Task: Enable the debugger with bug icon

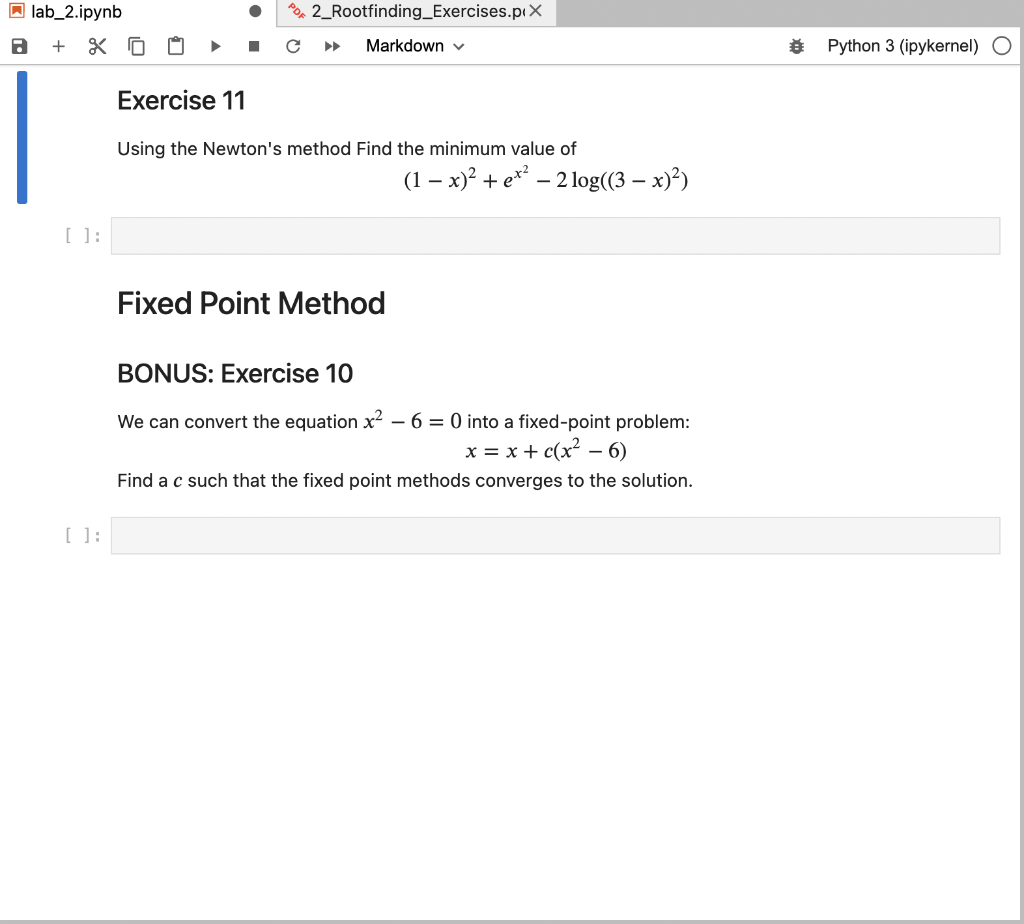Action: pyautogui.click(x=796, y=45)
